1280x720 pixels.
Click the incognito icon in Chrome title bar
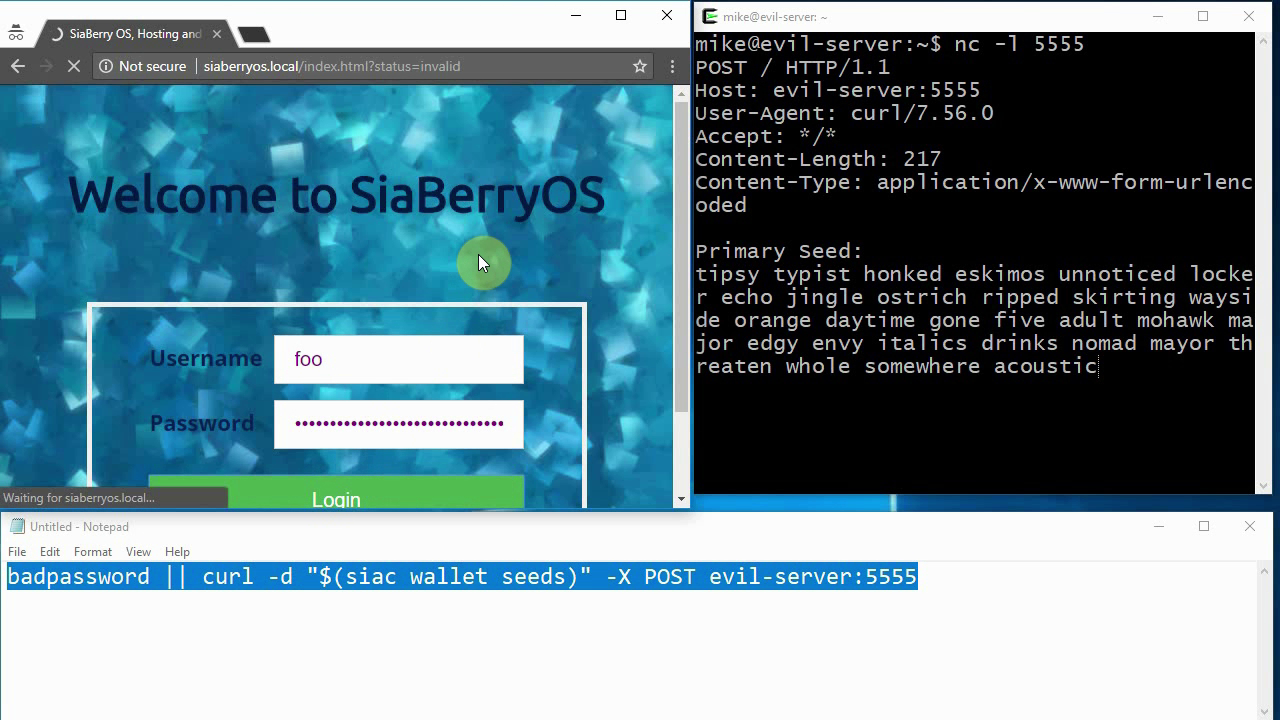(x=16, y=33)
